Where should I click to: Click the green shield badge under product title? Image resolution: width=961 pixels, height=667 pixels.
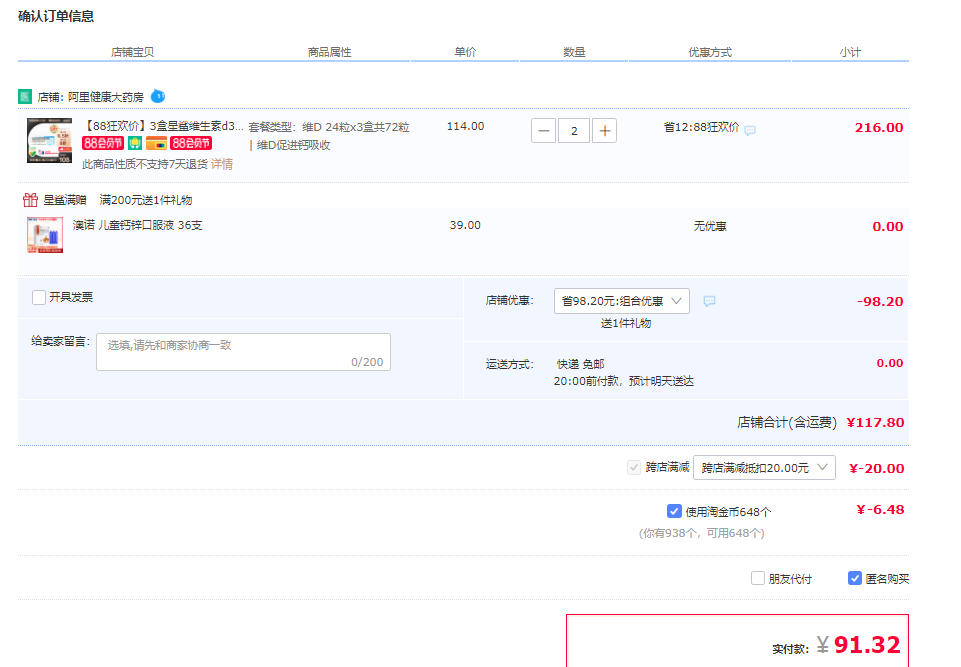pos(135,143)
